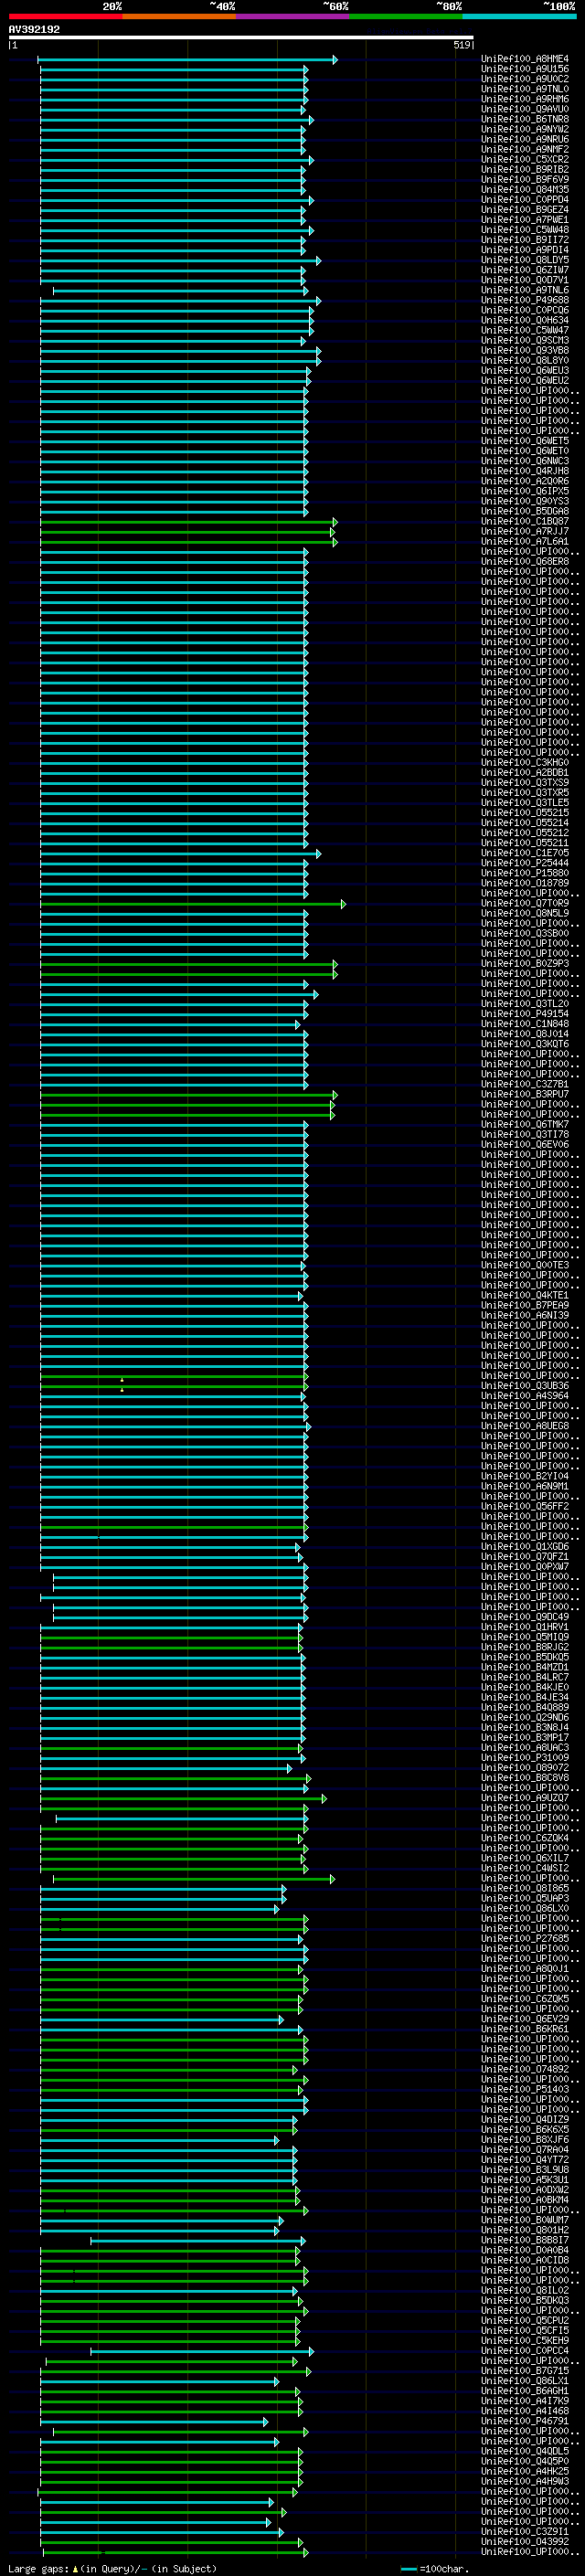
Task: Select hit UniRef100_Q8N5L9
Action: pyautogui.click(x=525, y=913)
